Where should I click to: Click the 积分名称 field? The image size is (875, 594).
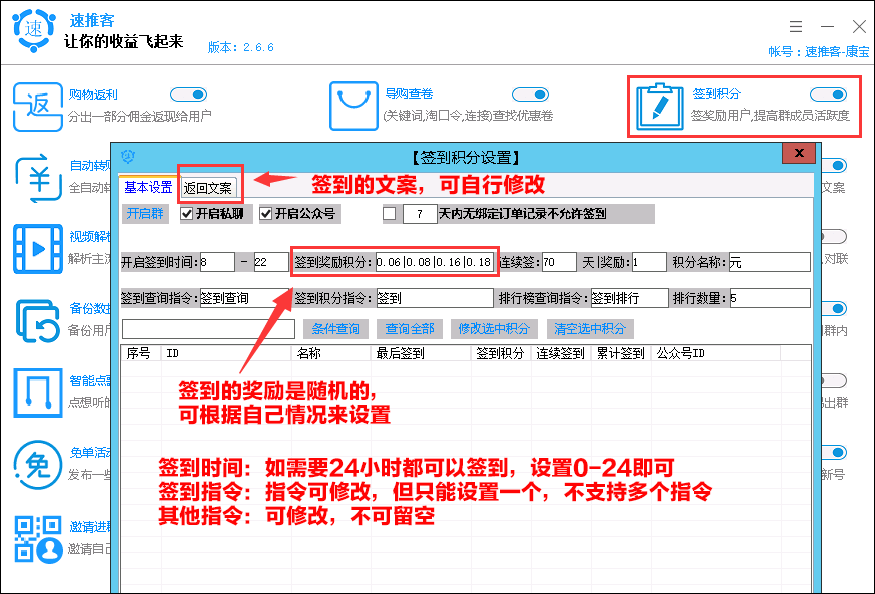click(770, 262)
